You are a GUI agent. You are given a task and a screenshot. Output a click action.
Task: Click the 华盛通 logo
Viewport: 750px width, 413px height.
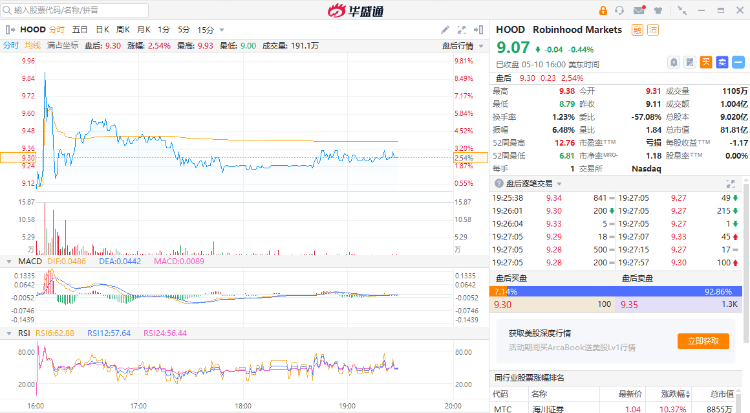[x=355, y=10]
